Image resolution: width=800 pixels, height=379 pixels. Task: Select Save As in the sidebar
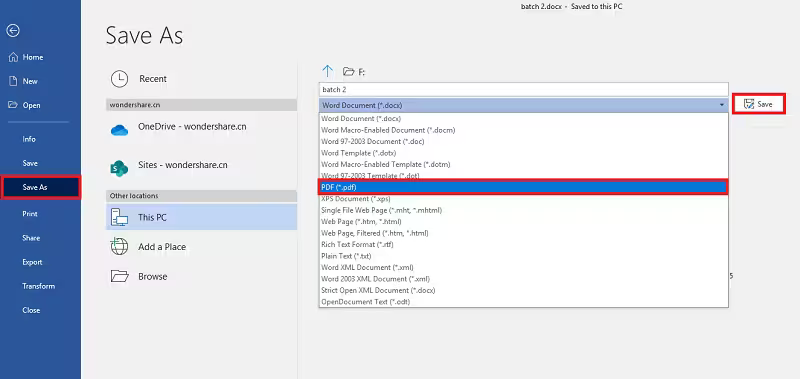[x=40, y=187]
